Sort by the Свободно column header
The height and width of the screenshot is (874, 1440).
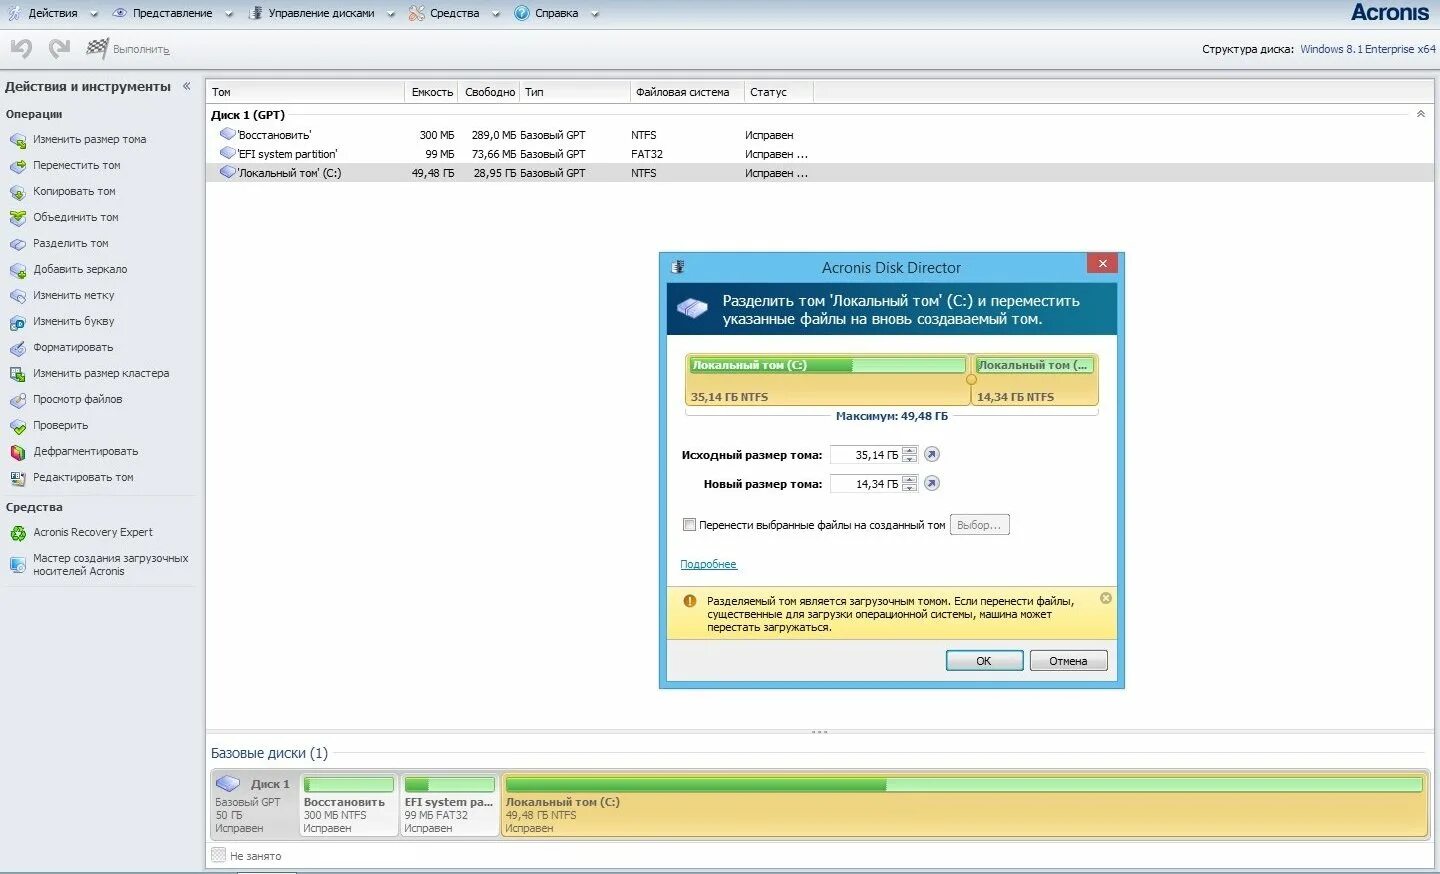point(490,92)
